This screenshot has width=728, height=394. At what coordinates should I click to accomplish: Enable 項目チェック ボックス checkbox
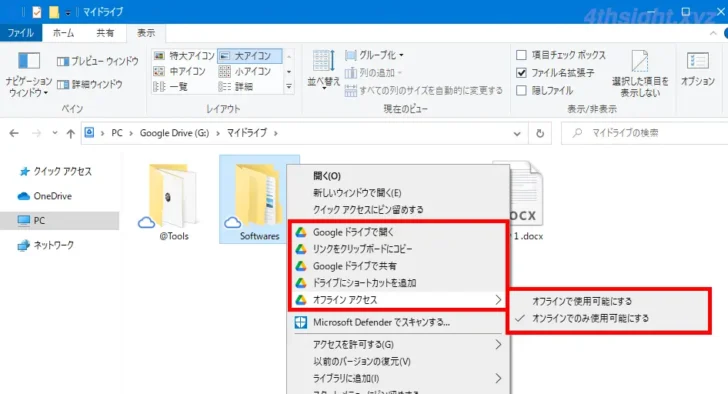521,55
